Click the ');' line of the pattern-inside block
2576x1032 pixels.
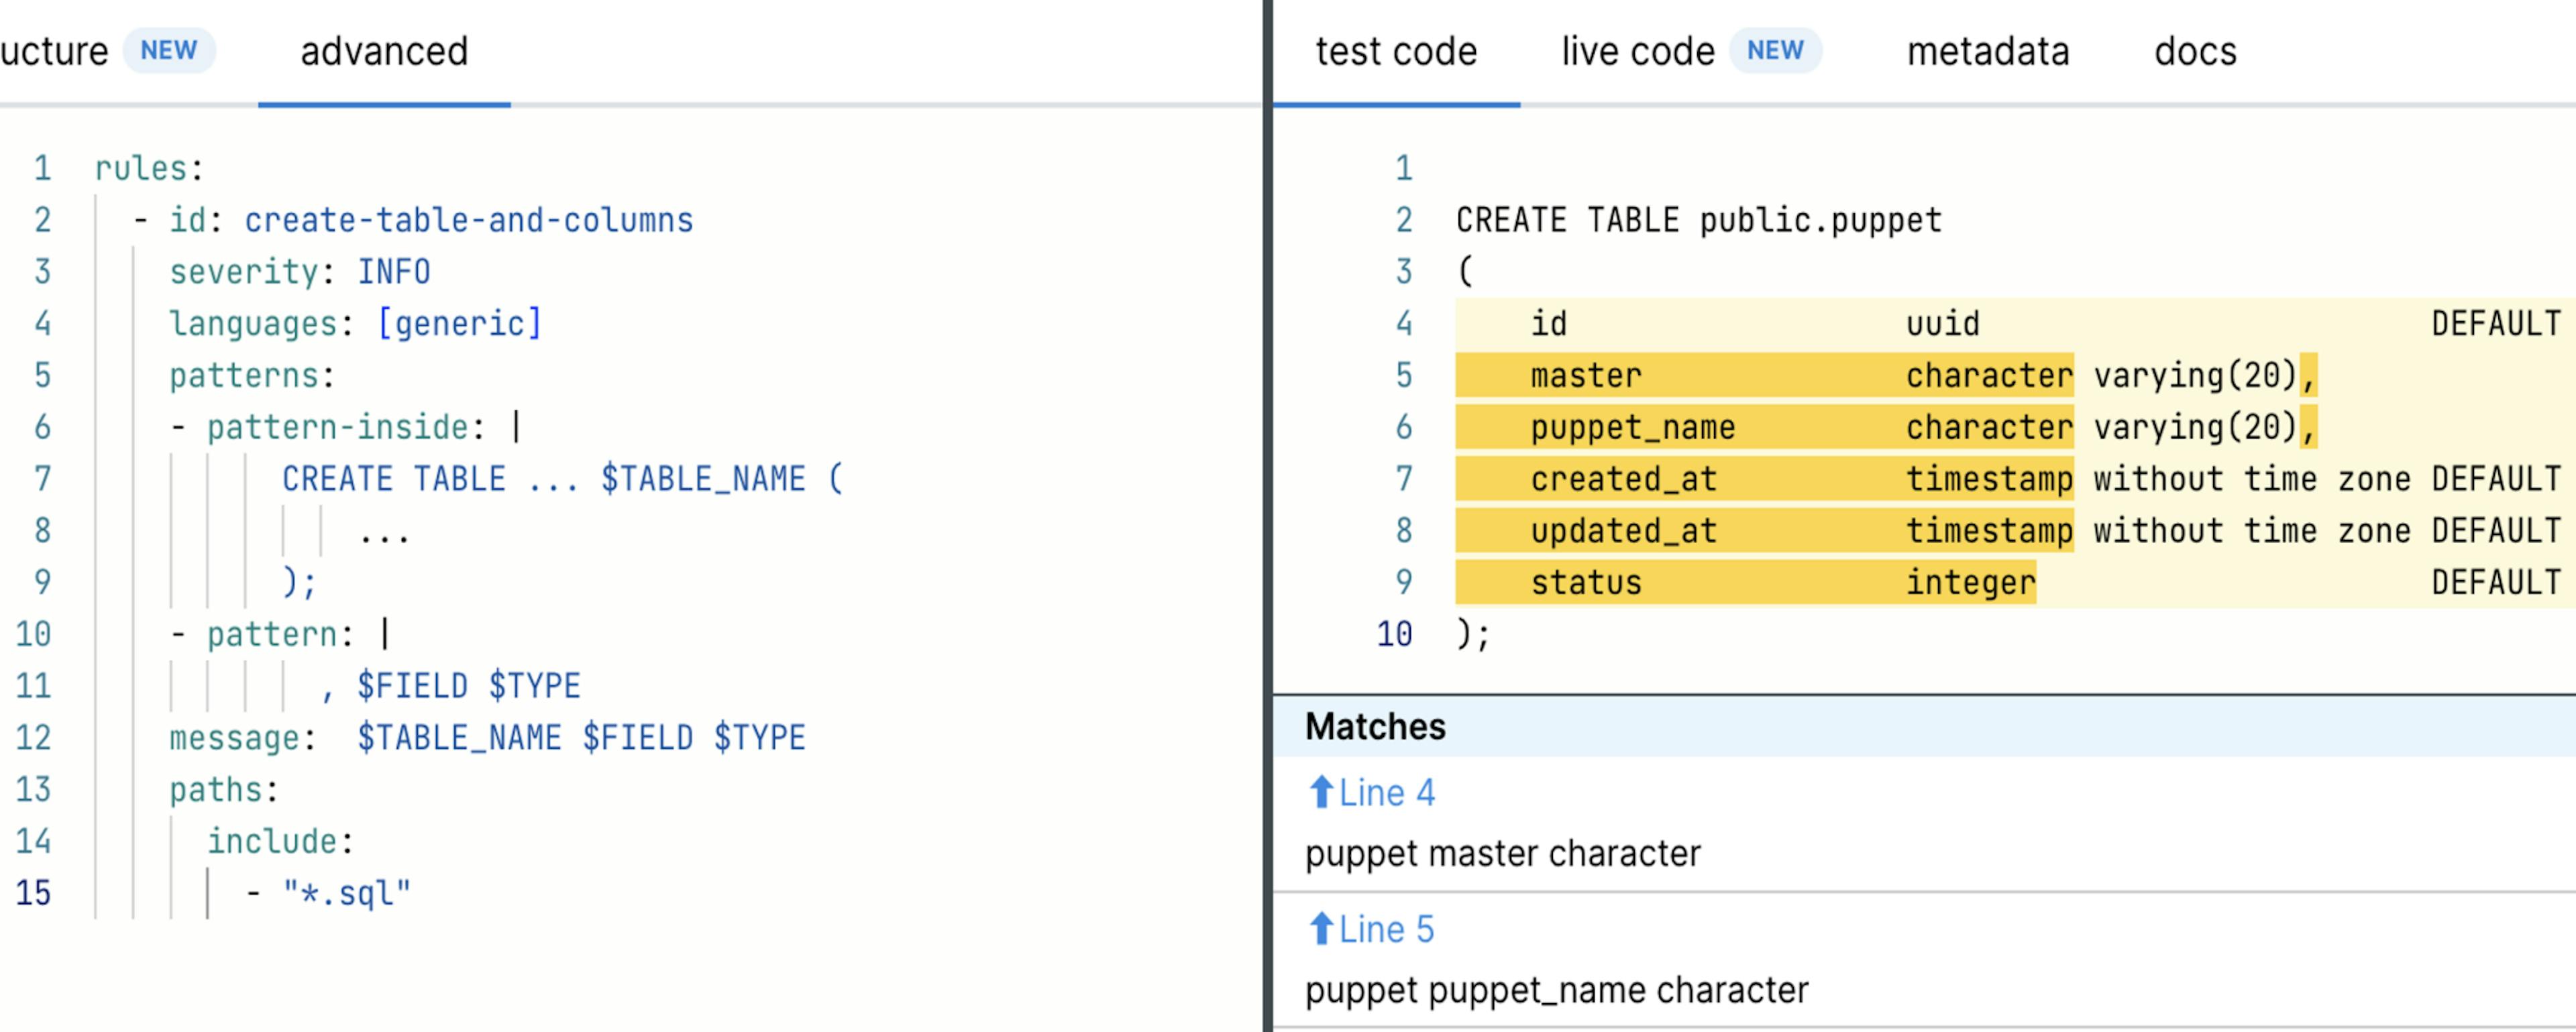pyautogui.click(x=299, y=583)
